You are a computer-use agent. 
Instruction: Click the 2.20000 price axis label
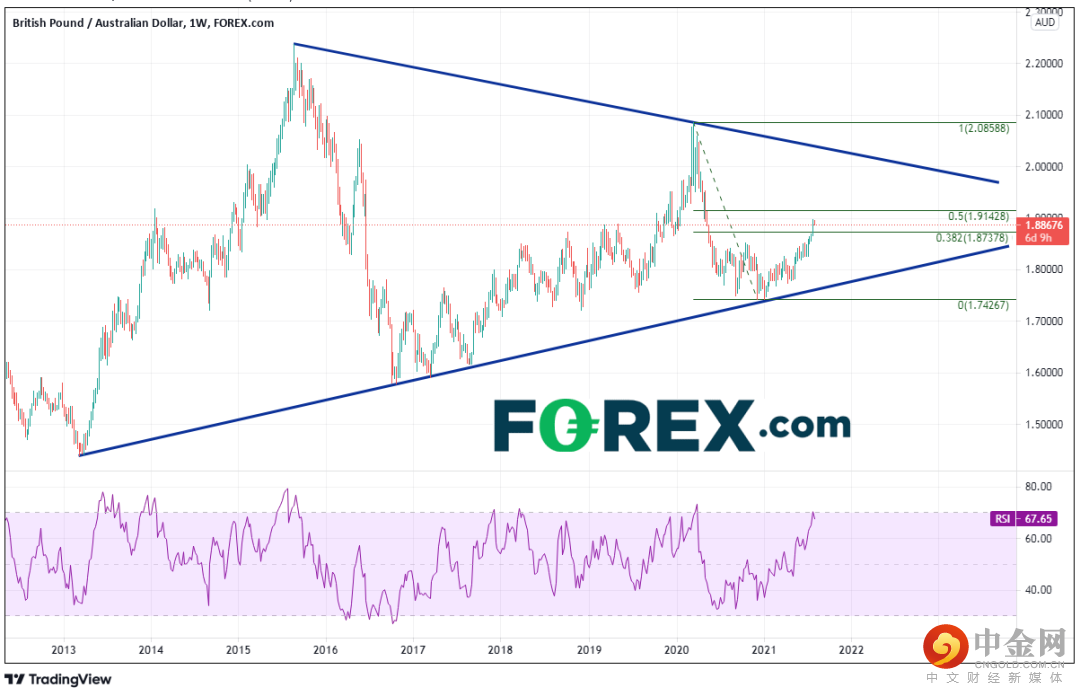coord(1043,63)
